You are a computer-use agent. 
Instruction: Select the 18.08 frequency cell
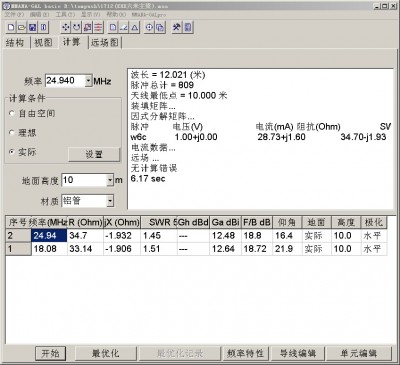tap(49, 249)
